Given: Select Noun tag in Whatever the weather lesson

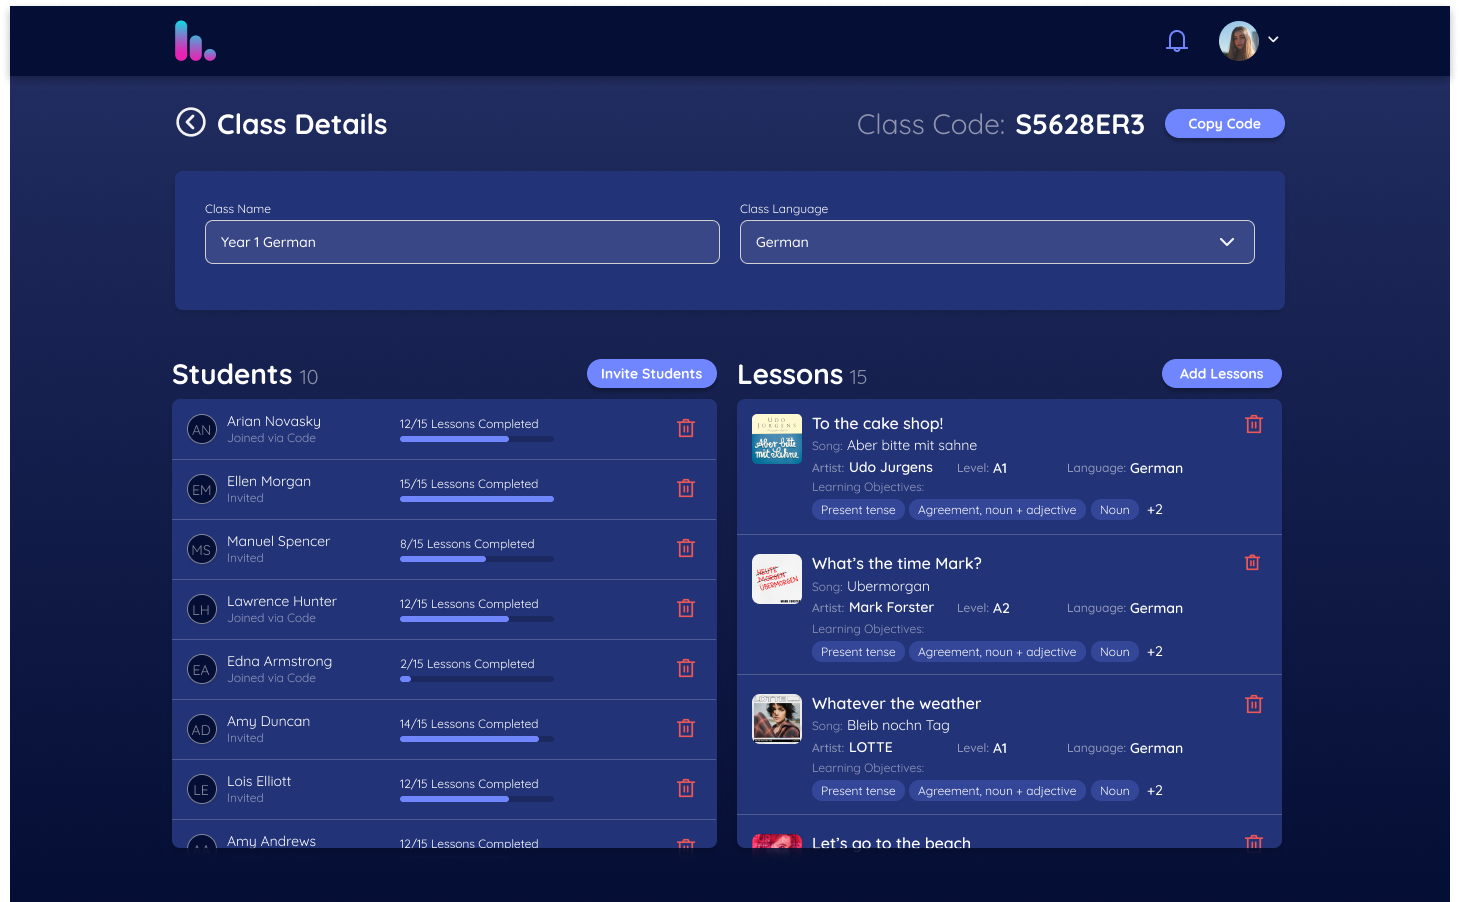Looking at the screenshot, I should [1114, 791].
